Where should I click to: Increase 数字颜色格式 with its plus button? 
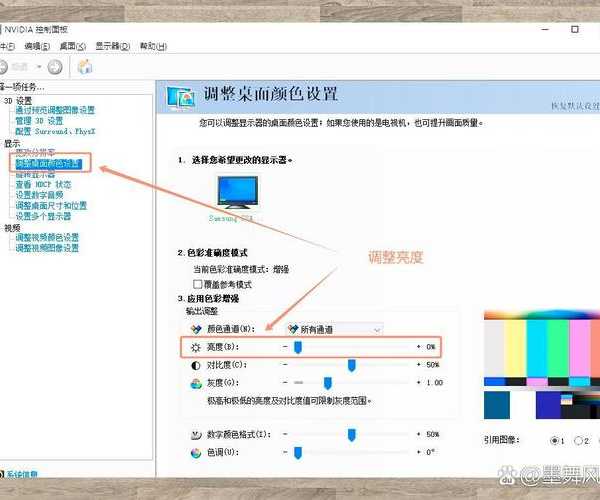pyautogui.click(x=419, y=434)
